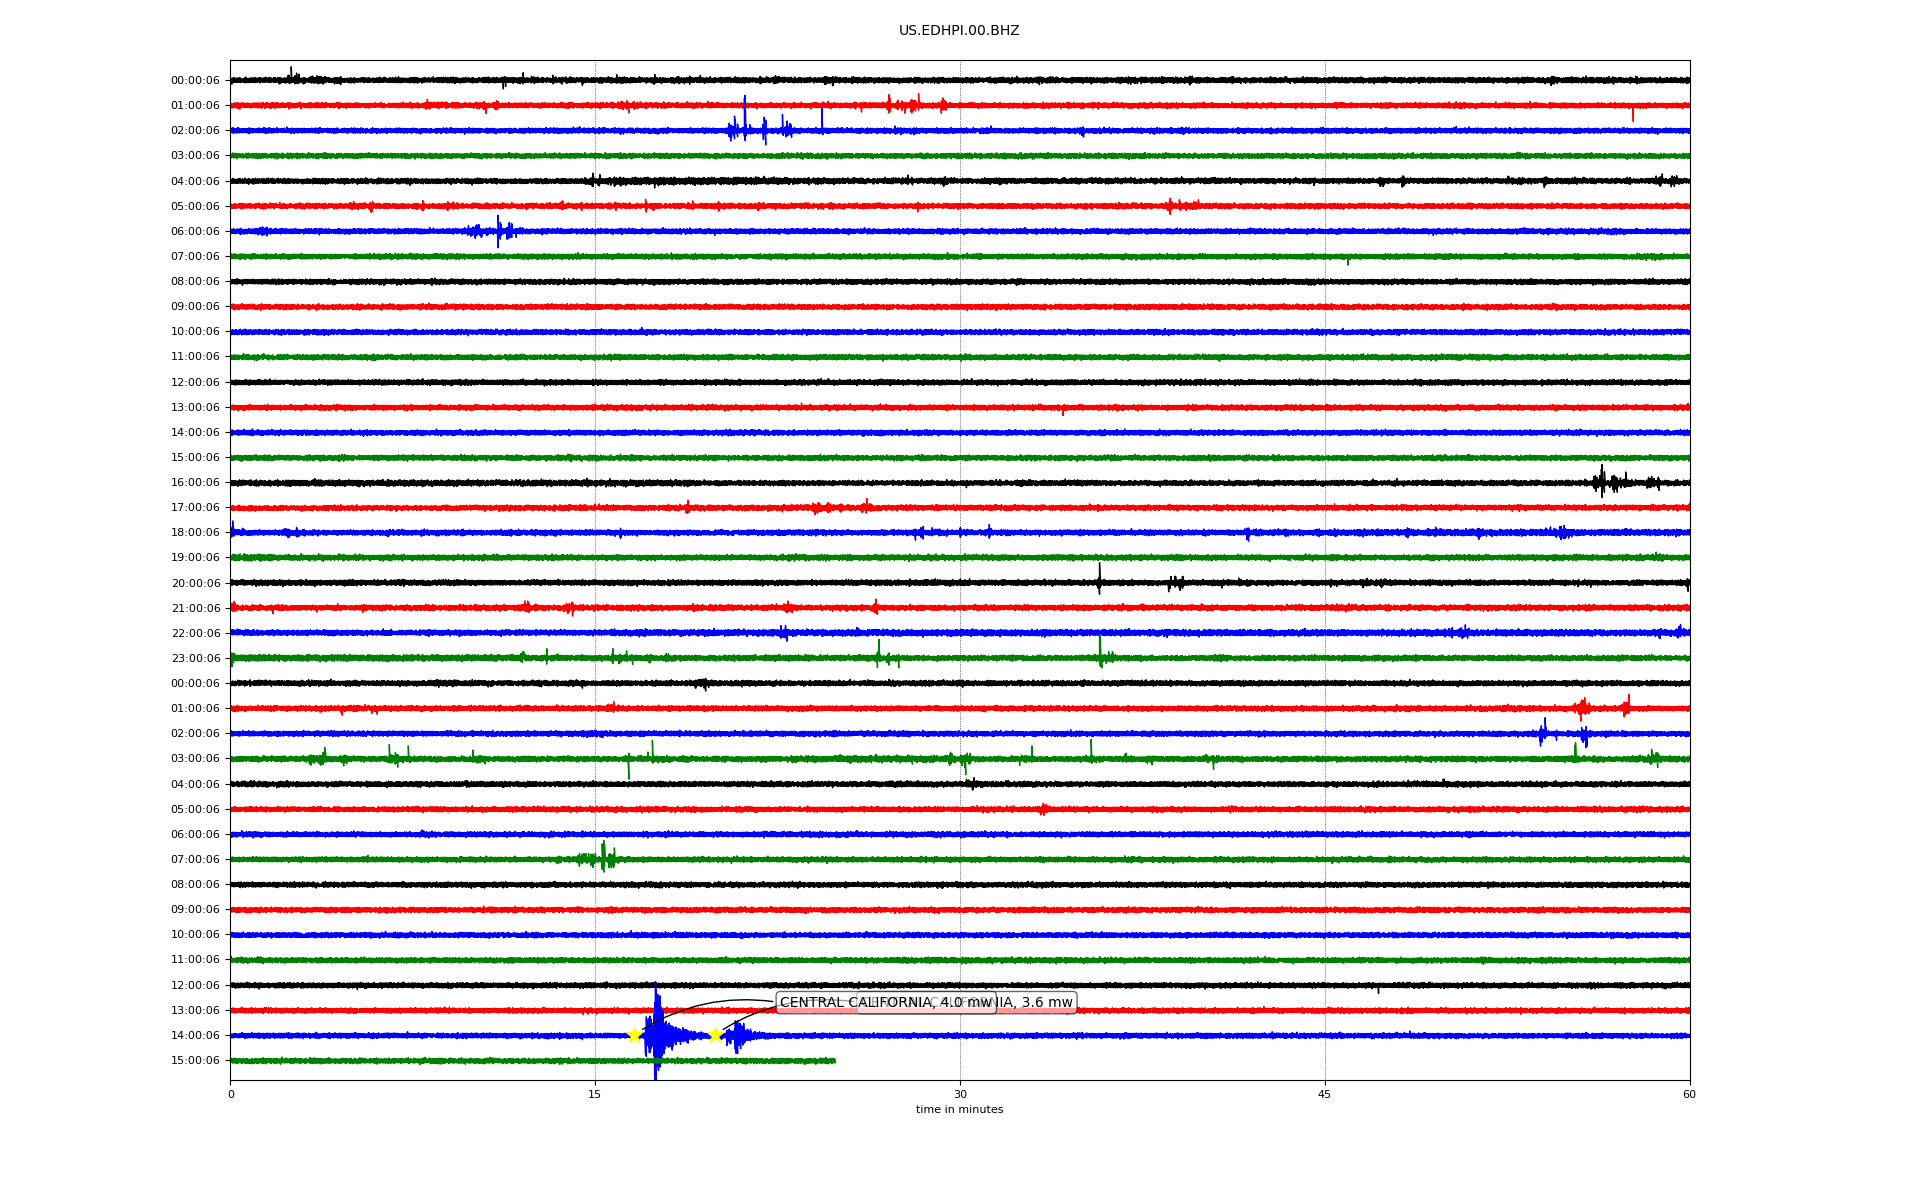Click the 16:00:06 trace time label
This screenshot has height=1200, width=1920.
(195, 483)
